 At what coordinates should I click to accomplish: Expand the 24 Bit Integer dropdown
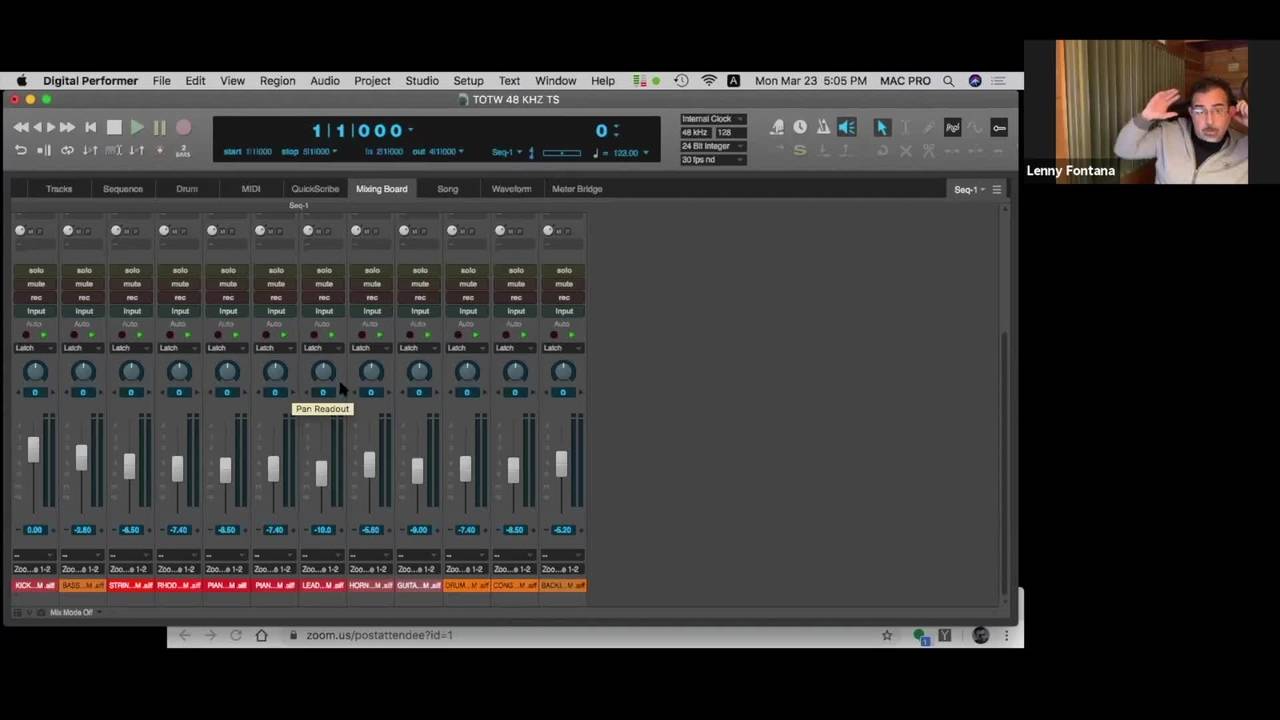coord(712,146)
